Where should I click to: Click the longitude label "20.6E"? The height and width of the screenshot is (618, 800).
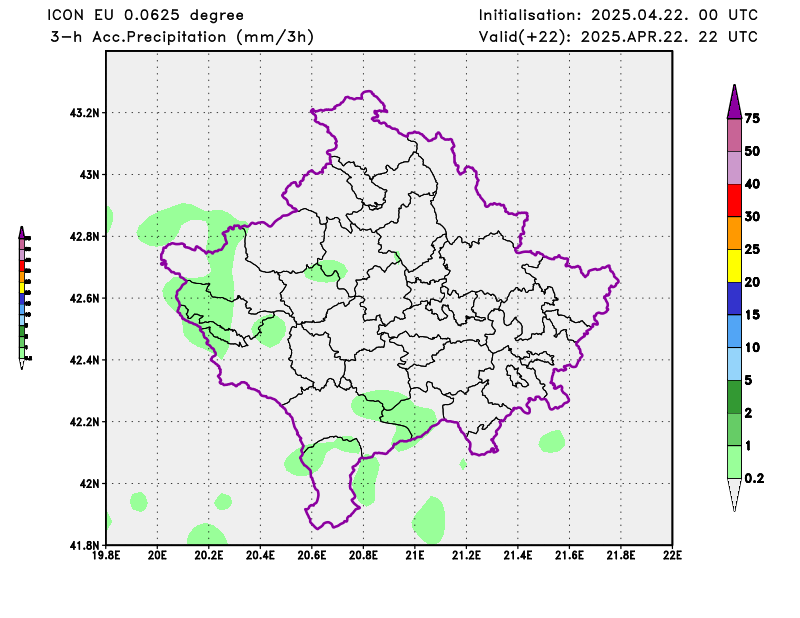click(312, 555)
